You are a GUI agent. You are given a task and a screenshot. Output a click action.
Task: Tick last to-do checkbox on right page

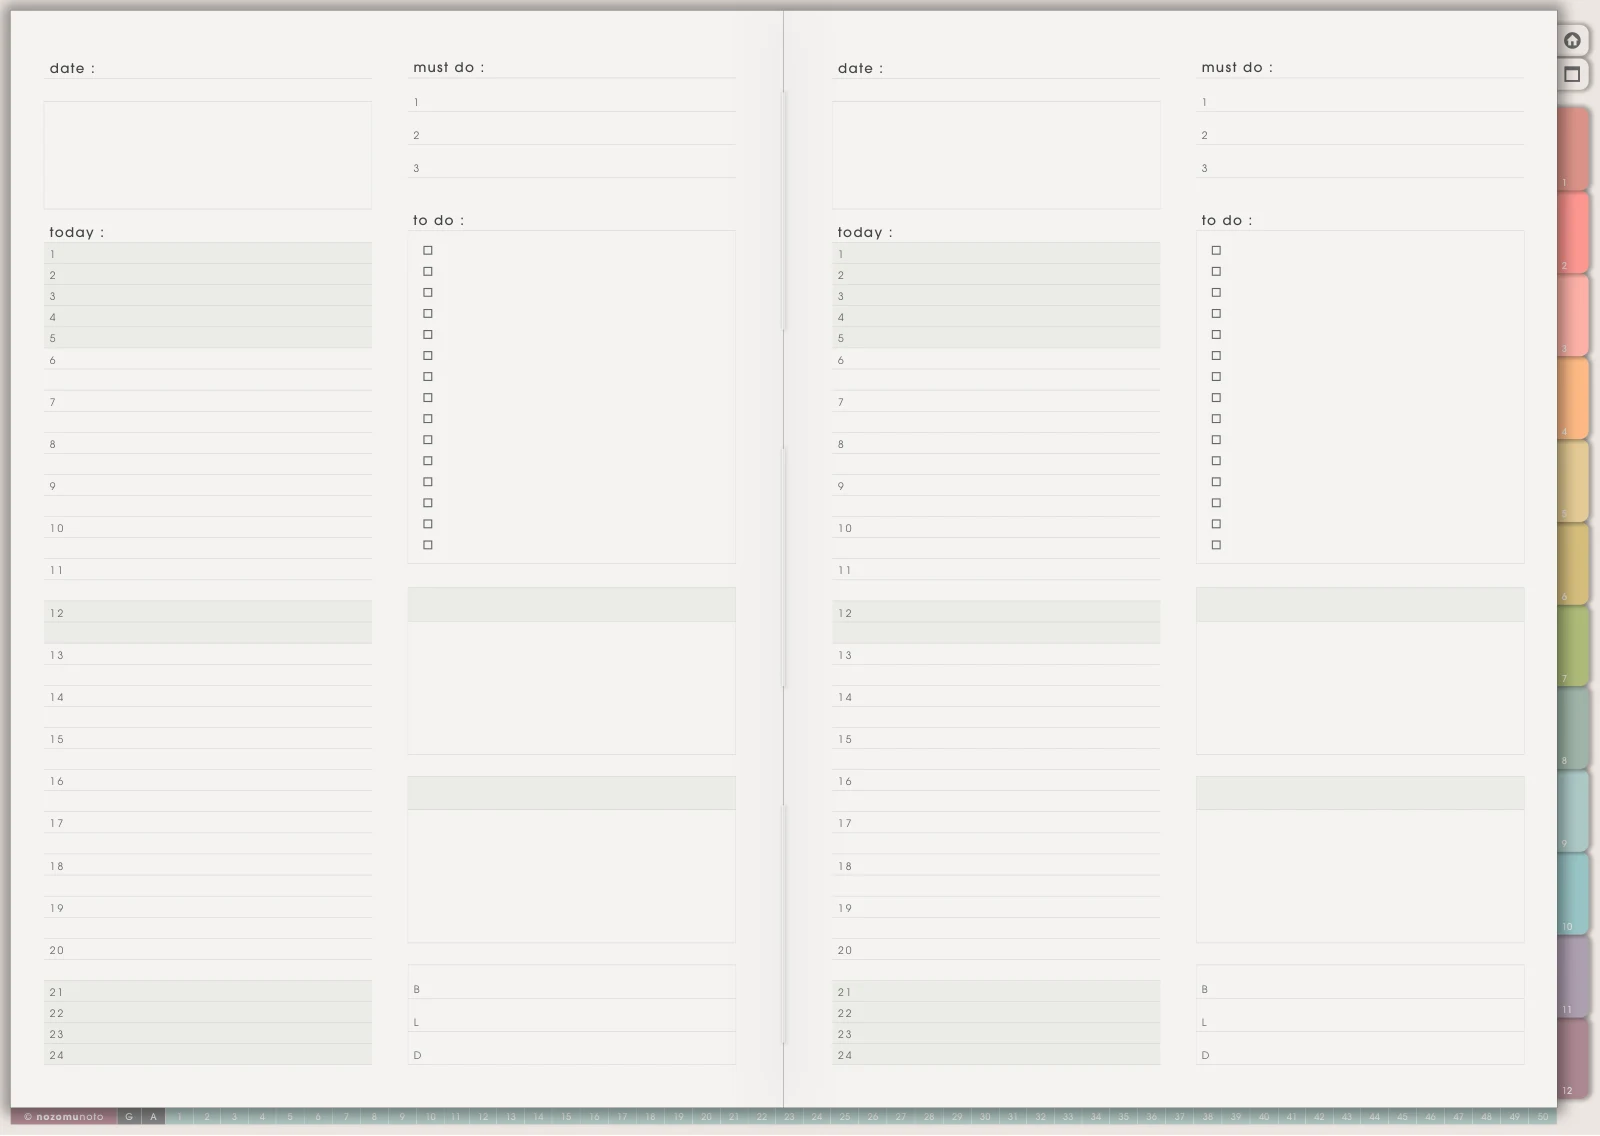1216,545
